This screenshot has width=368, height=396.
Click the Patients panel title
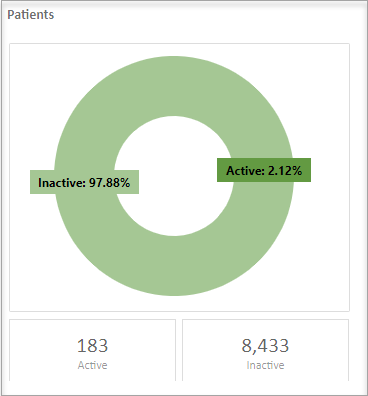tap(31, 15)
